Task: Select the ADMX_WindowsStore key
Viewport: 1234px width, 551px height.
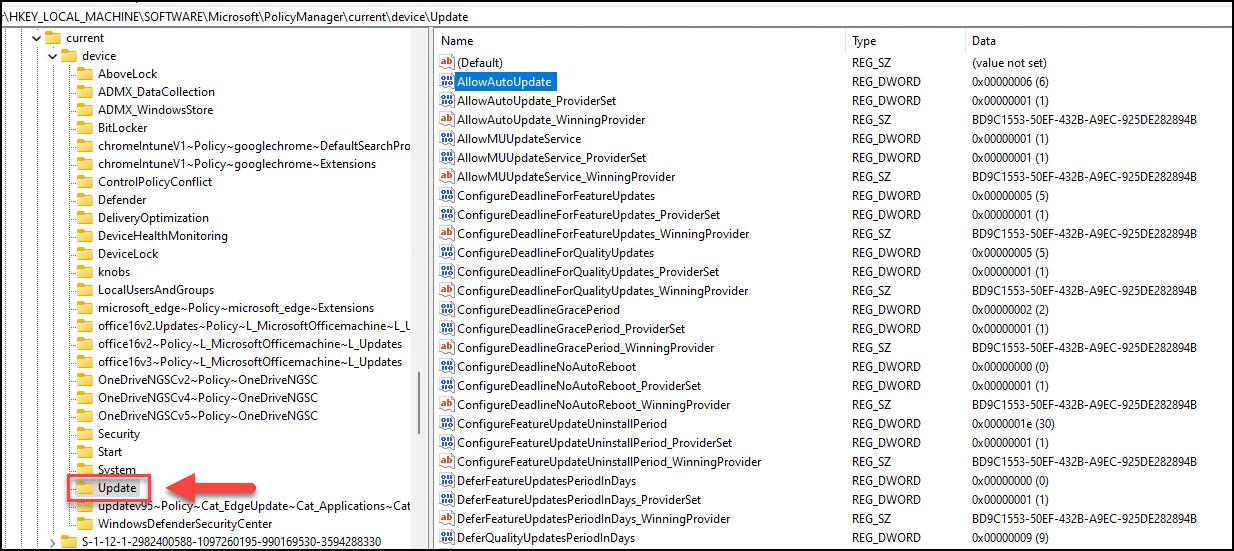Action: (x=155, y=110)
